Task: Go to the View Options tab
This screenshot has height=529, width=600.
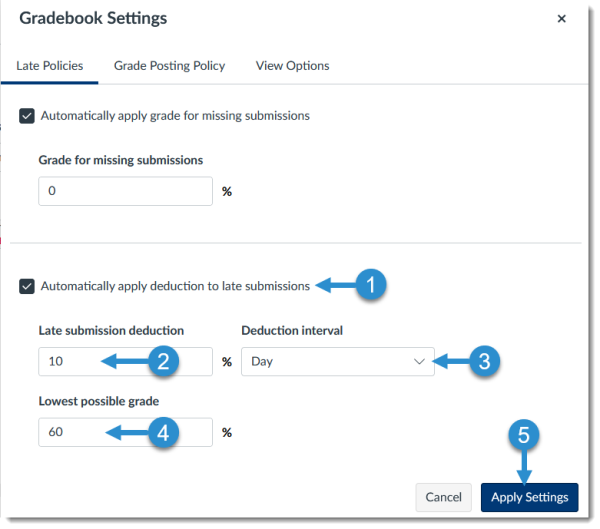Action: (x=292, y=66)
